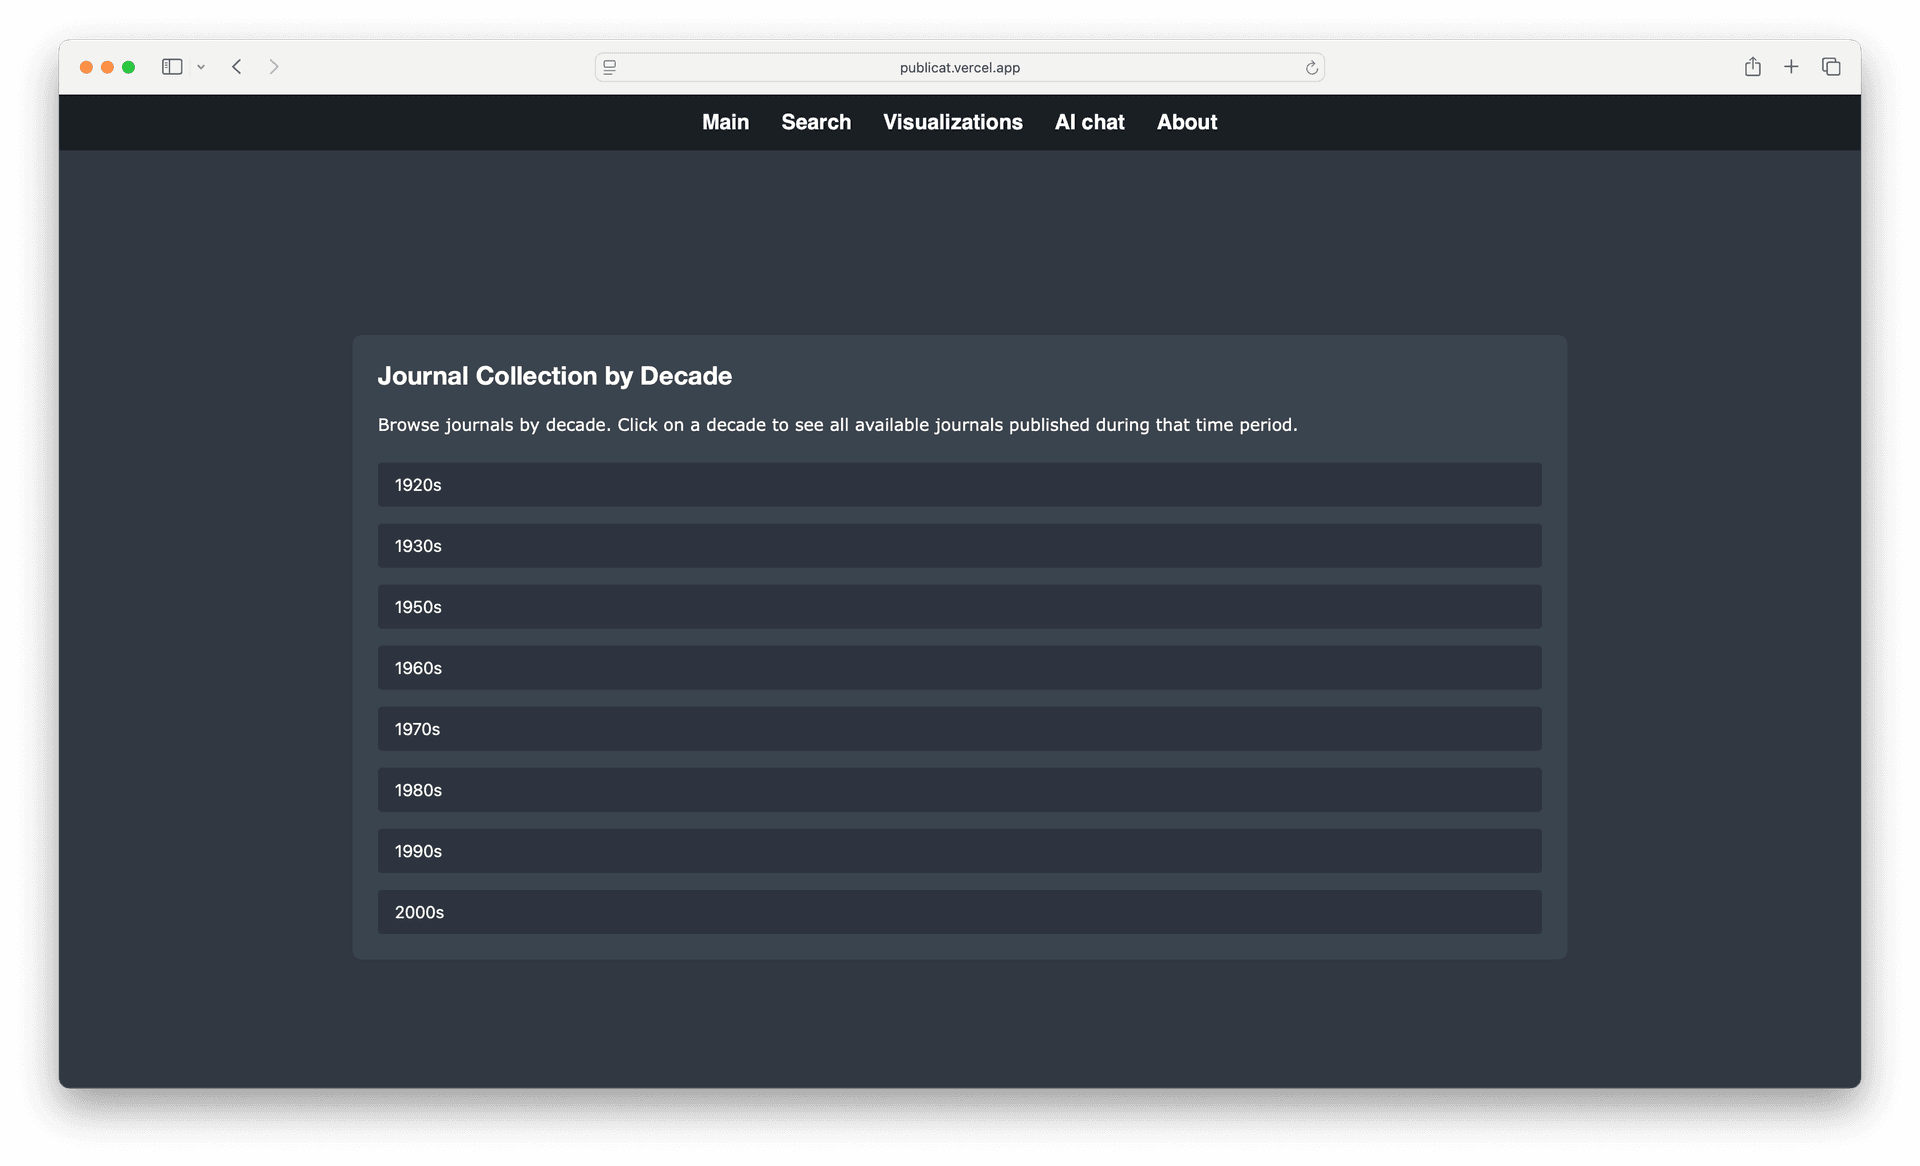Image resolution: width=1920 pixels, height=1166 pixels.
Task: Open a new tab with plus icon
Action: pos(1791,67)
